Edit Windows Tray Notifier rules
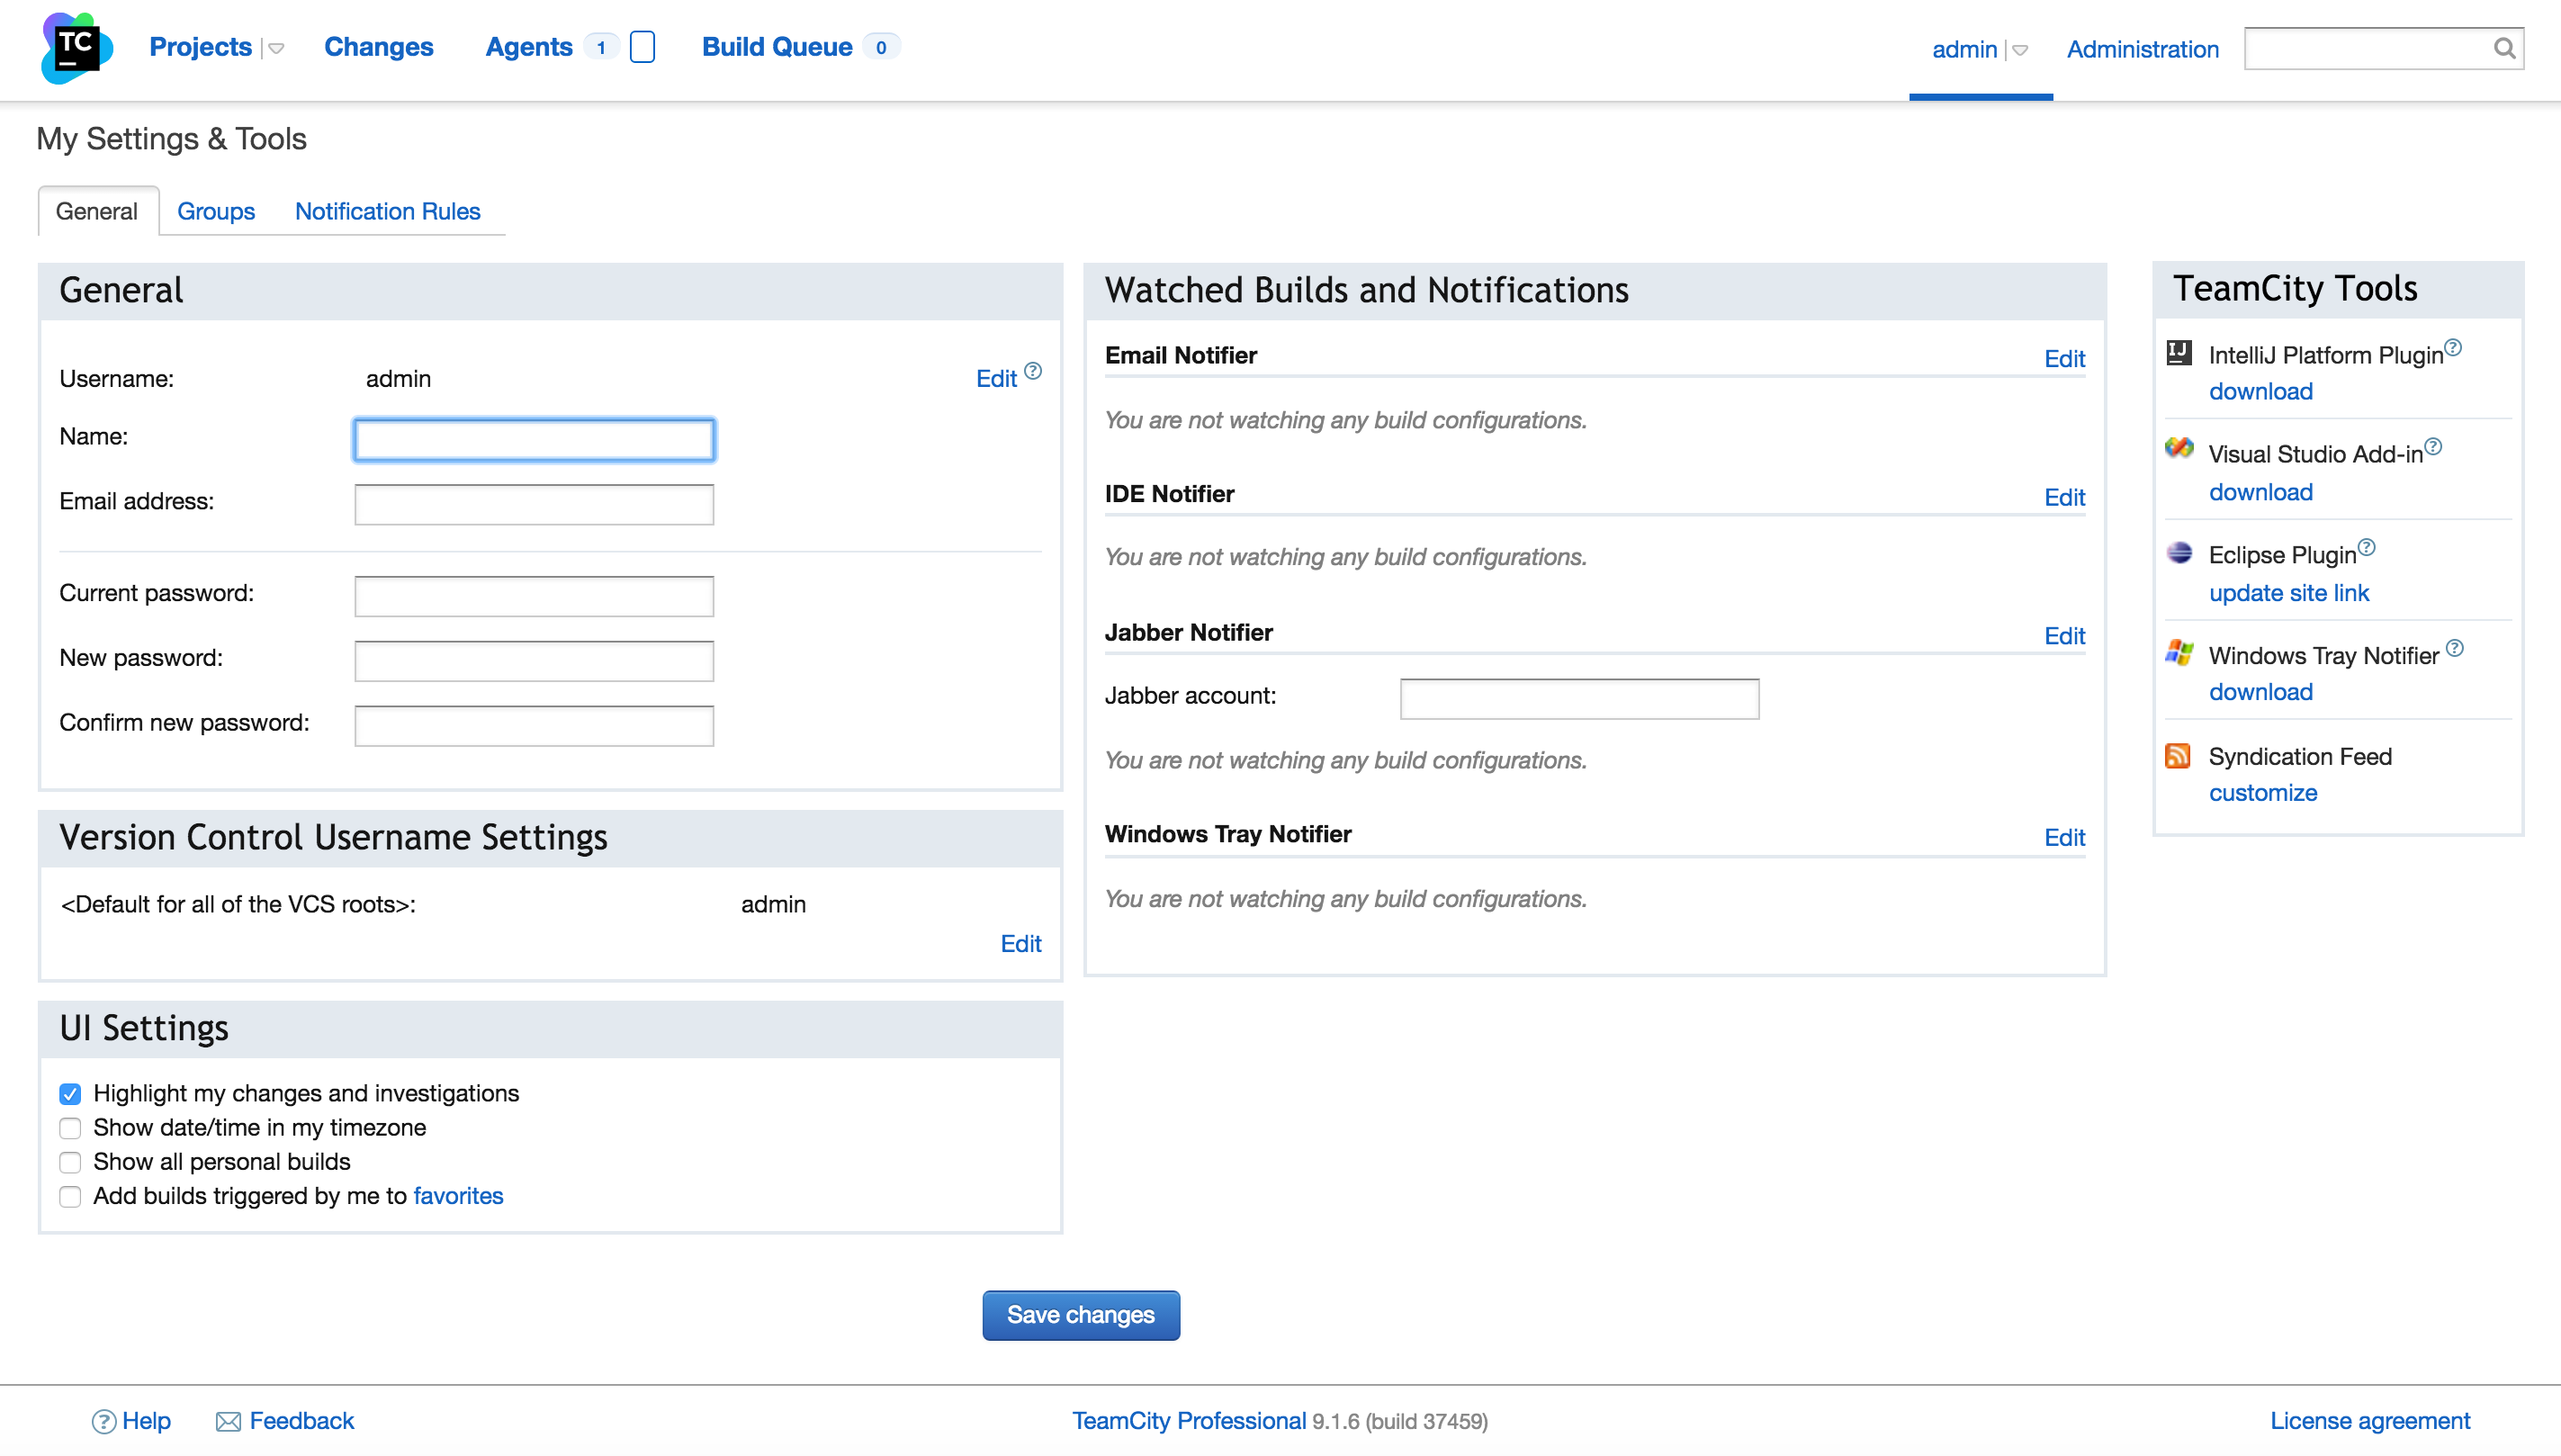Image resolution: width=2561 pixels, height=1456 pixels. click(x=2064, y=837)
